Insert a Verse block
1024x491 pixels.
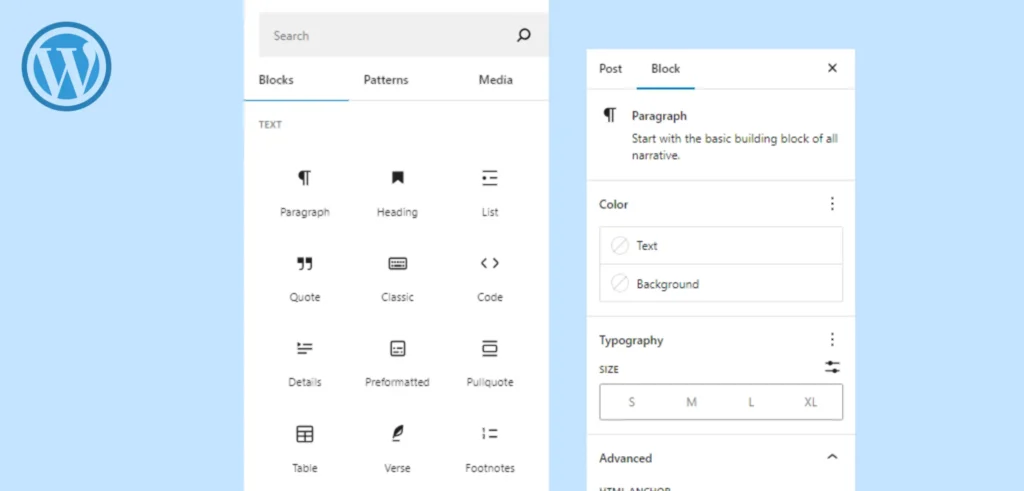click(x=397, y=449)
